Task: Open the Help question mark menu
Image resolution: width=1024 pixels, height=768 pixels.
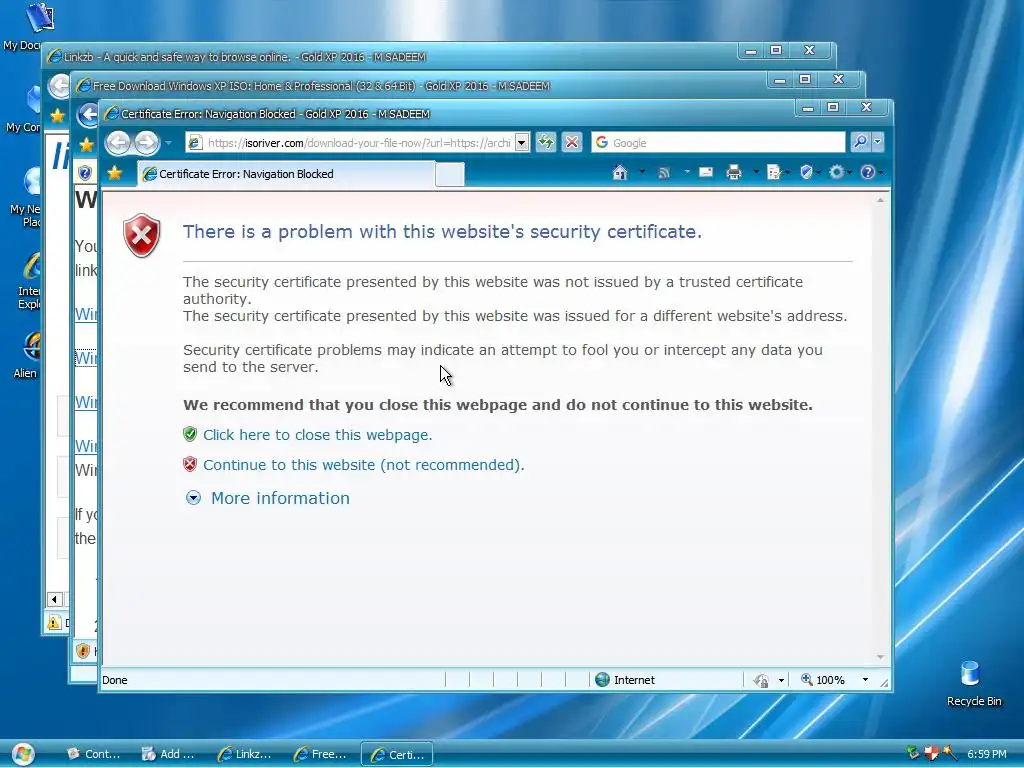Action: pos(870,172)
